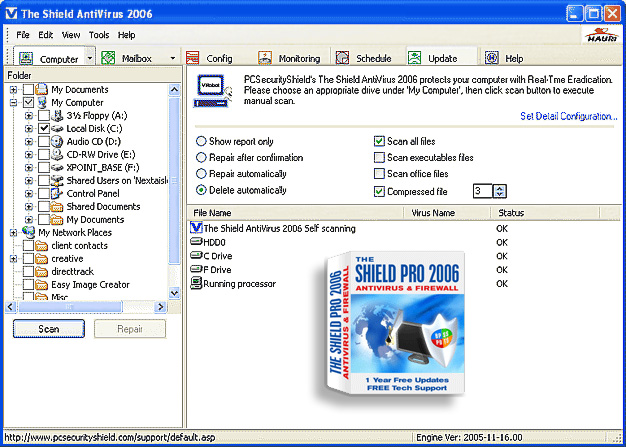Open Set Detail Configuration link
Viewport: 626px width, 447px height.
coord(569,116)
